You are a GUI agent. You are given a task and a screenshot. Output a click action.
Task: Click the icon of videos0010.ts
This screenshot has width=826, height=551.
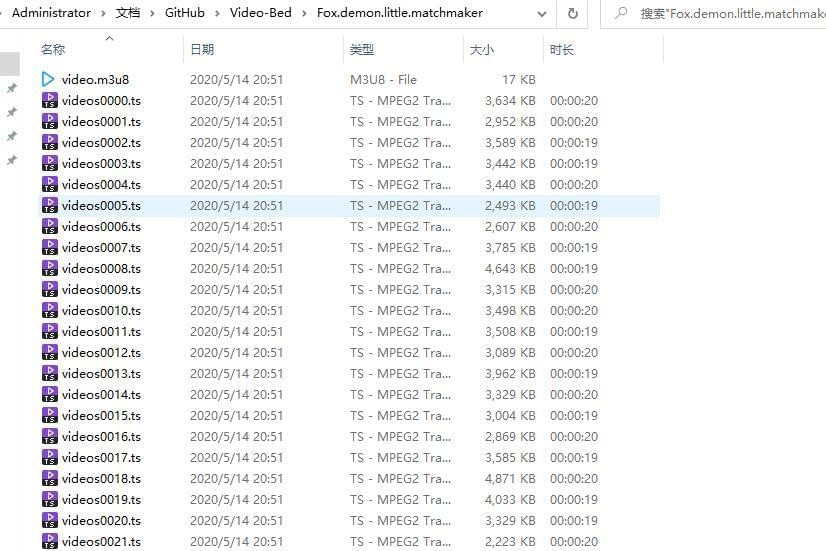pos(50,310)
